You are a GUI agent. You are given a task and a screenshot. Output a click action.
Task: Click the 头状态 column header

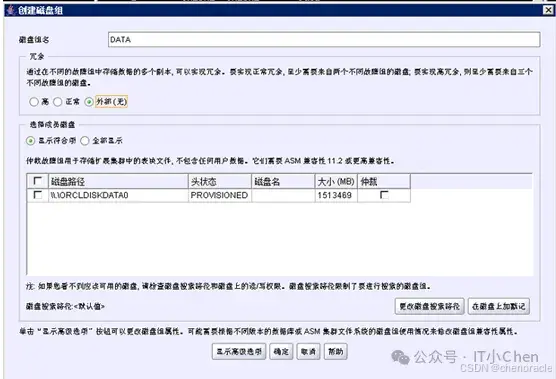(x=220, y=182)
